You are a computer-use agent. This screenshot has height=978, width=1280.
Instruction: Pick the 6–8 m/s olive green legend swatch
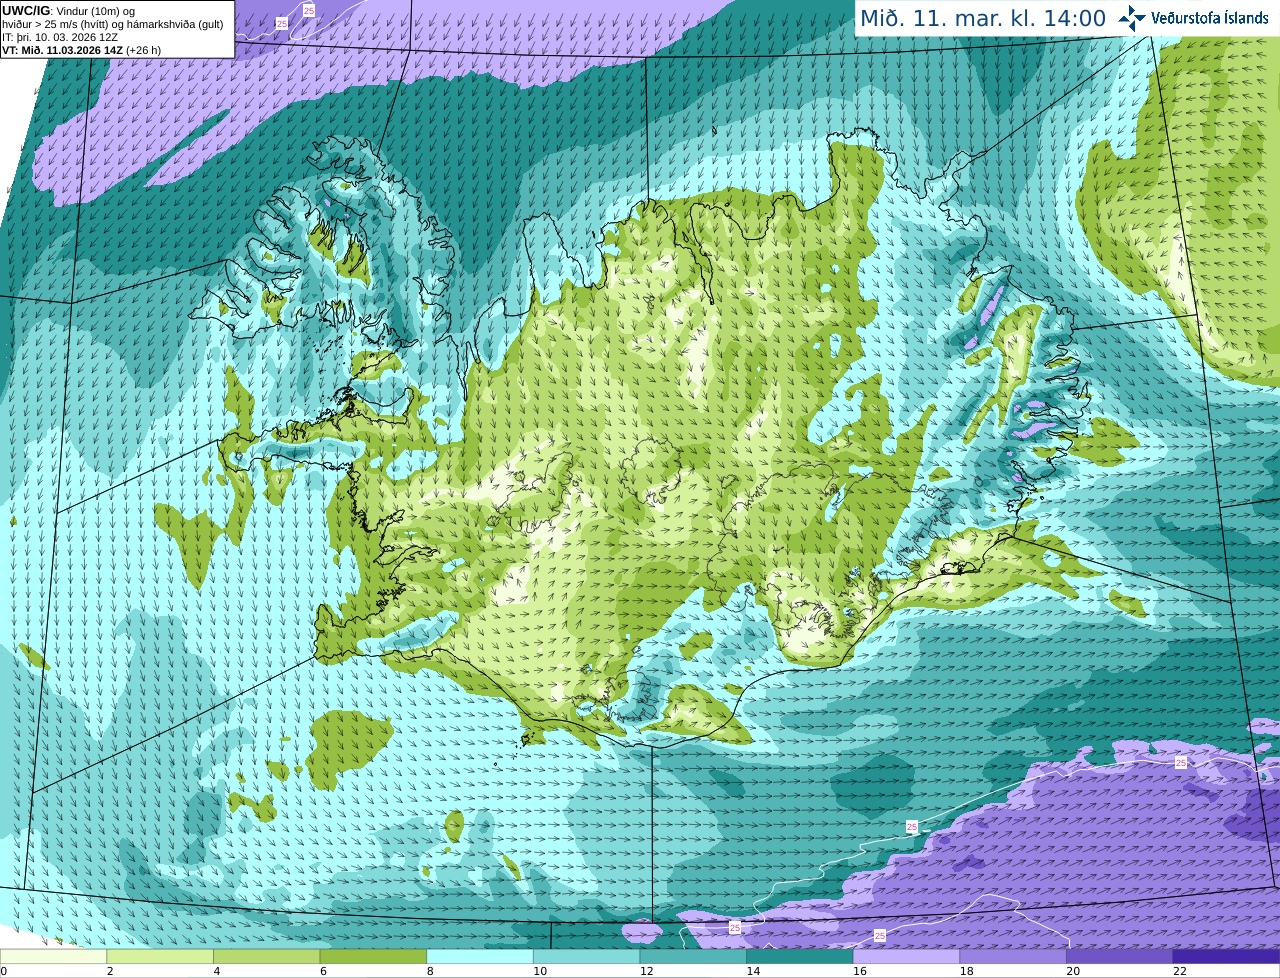click(x=373, y=956)
